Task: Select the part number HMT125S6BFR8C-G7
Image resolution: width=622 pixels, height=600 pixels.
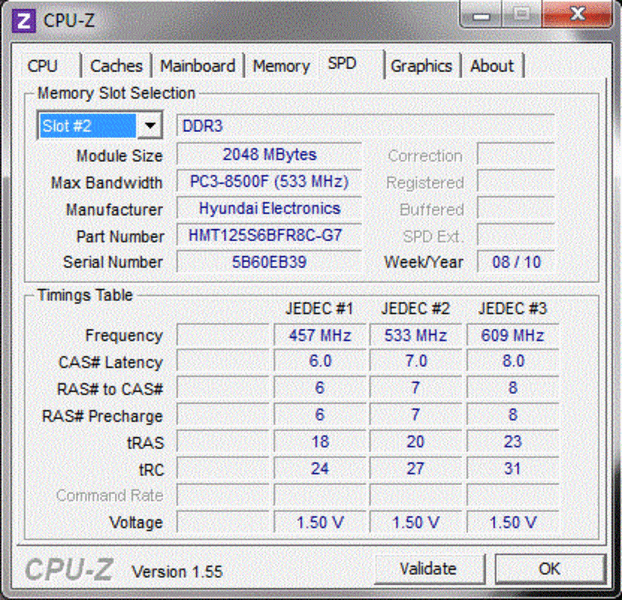Action: [x=269, y=236]
